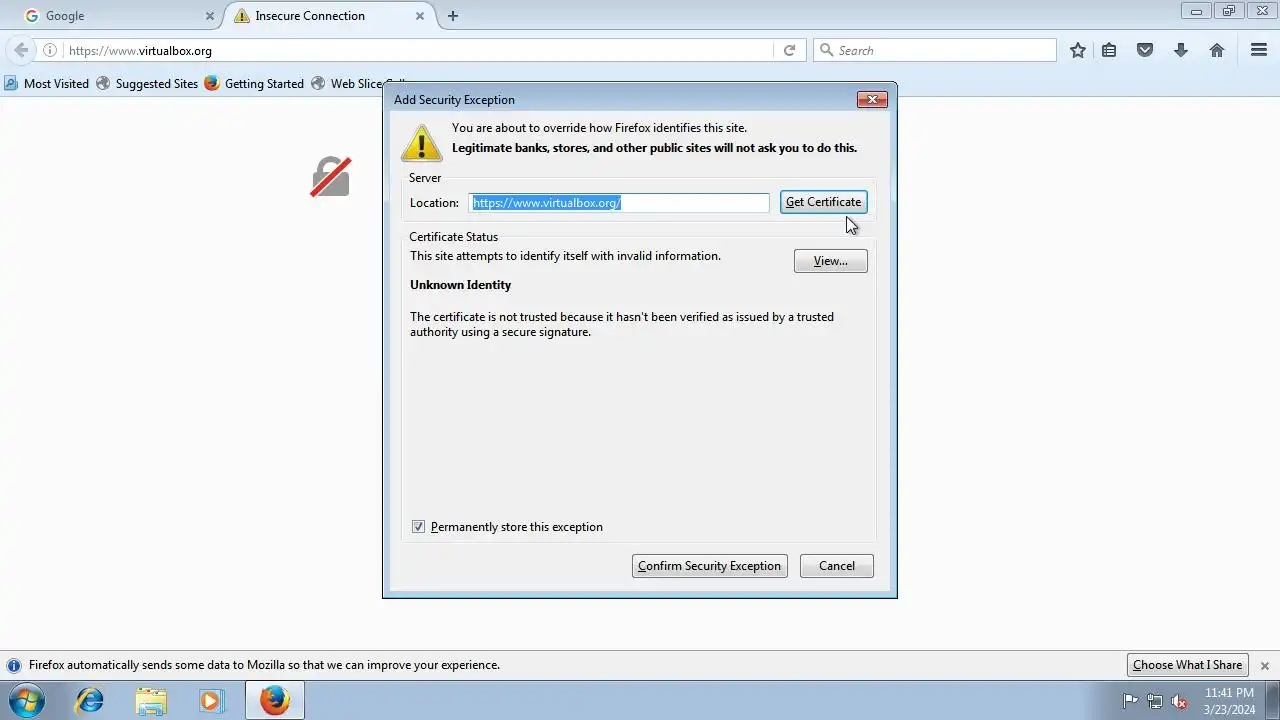Viewport: 1280px width, 720px height.
Task: Select the Insecure Connection tab
Action: (326, 16)
